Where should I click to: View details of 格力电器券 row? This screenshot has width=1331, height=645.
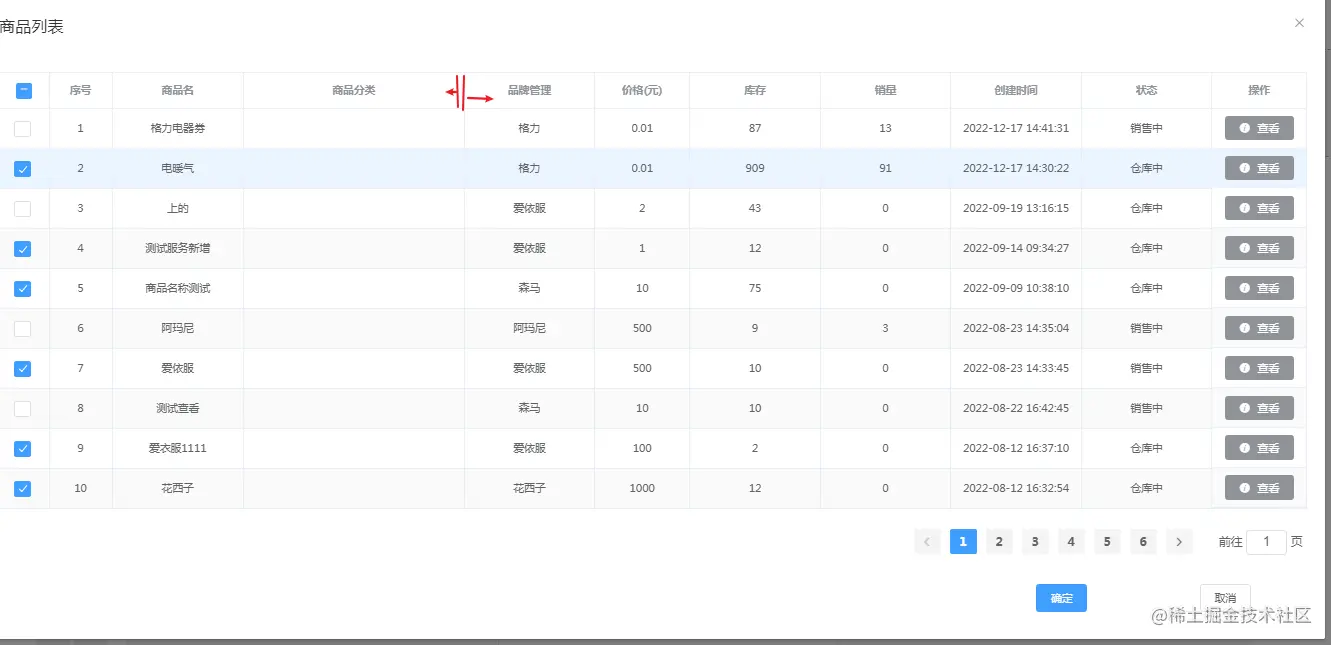click(1259, 128)
